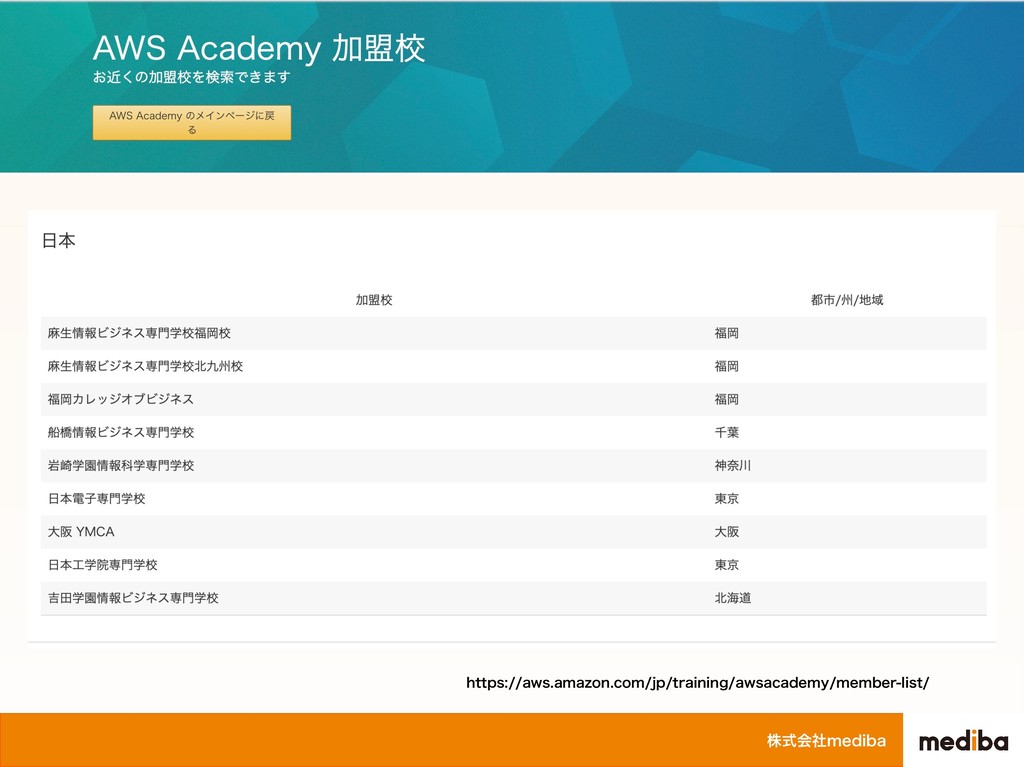Click 日本電子専門学校 school name

pyautogui.click(x=97, y=498)
